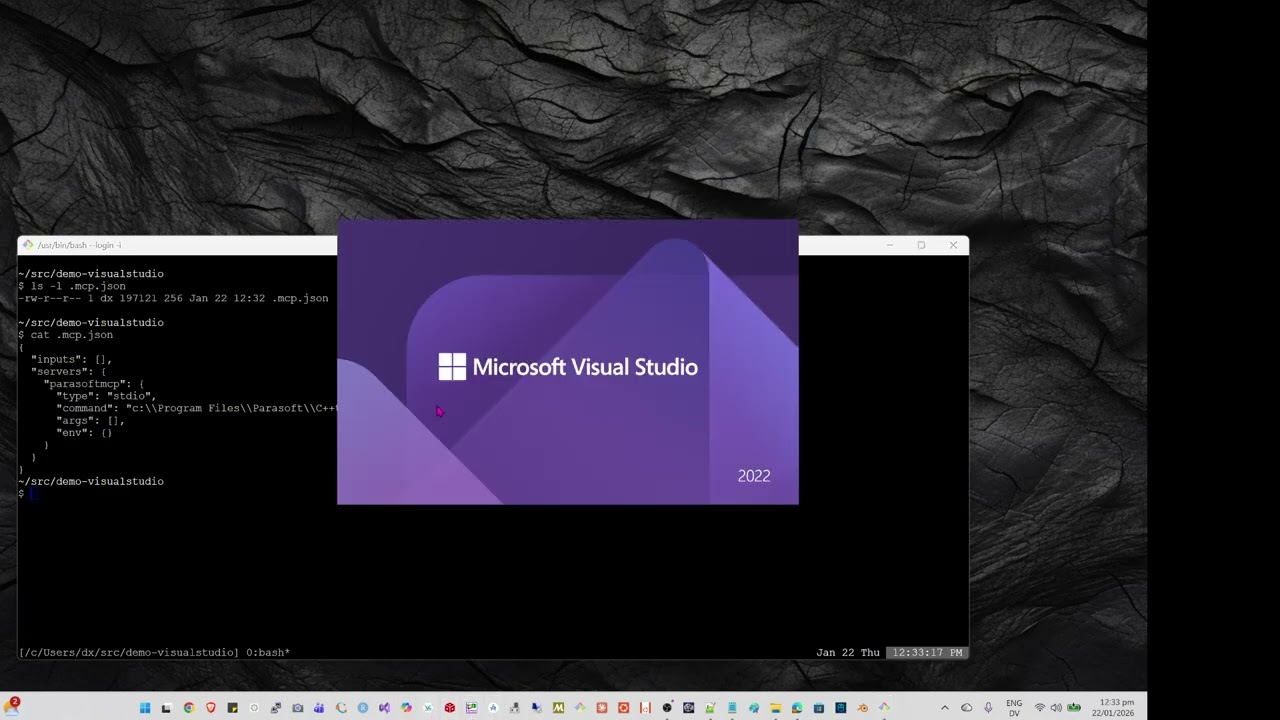
Task: Close the bash terminal window
Action: 953,245
